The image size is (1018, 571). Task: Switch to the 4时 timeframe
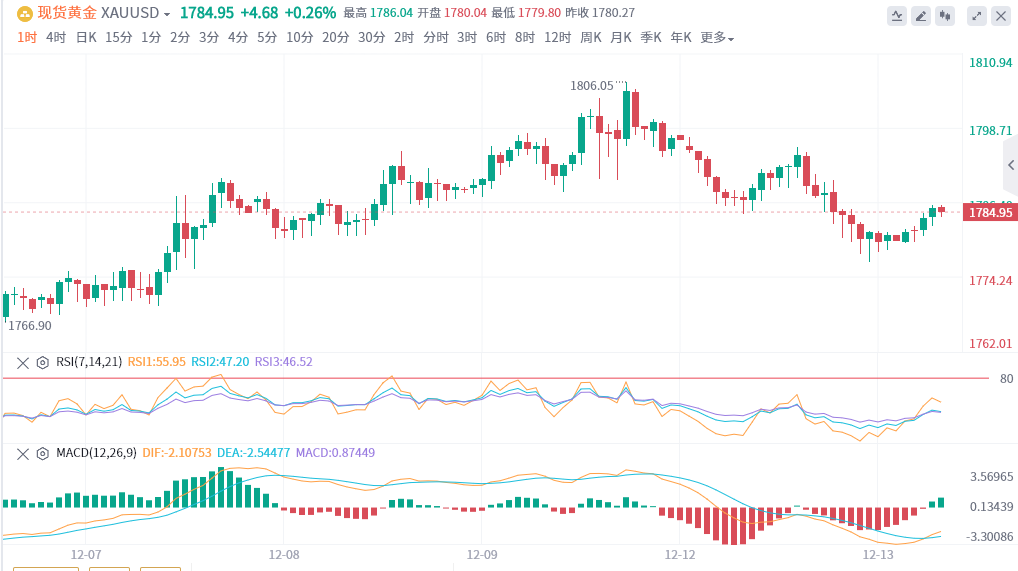56,38
